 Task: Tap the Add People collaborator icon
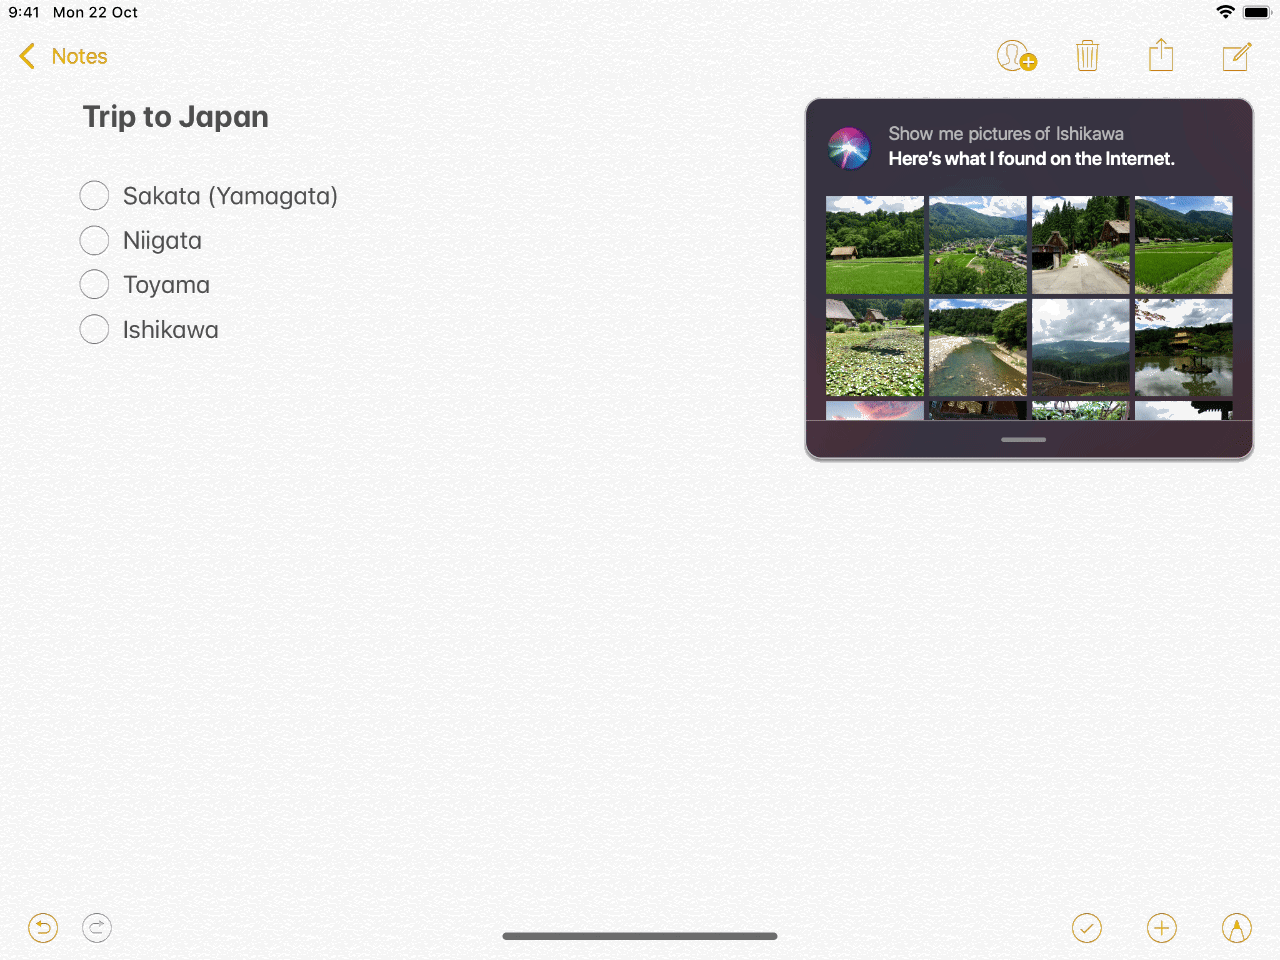pyautogui.click(x=1016, y=56)
